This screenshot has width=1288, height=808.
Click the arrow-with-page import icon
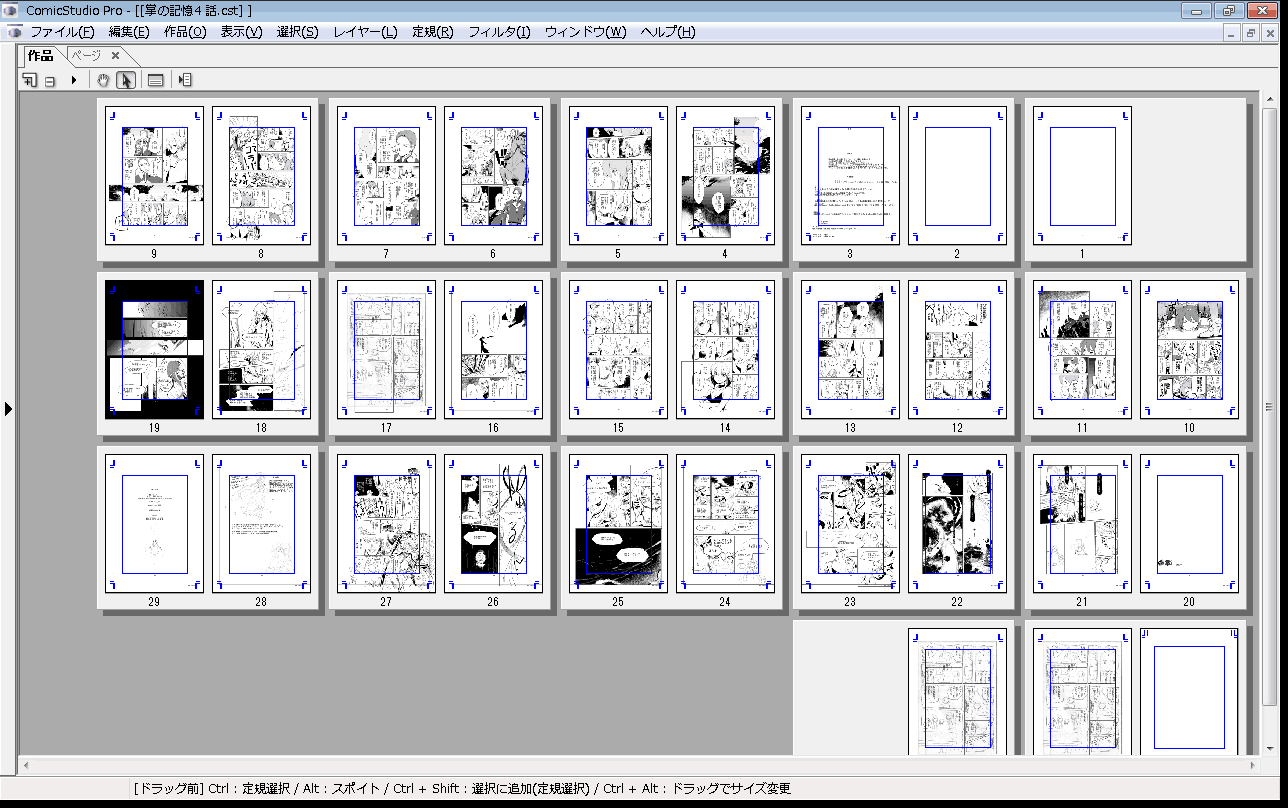tap(185, 80)
